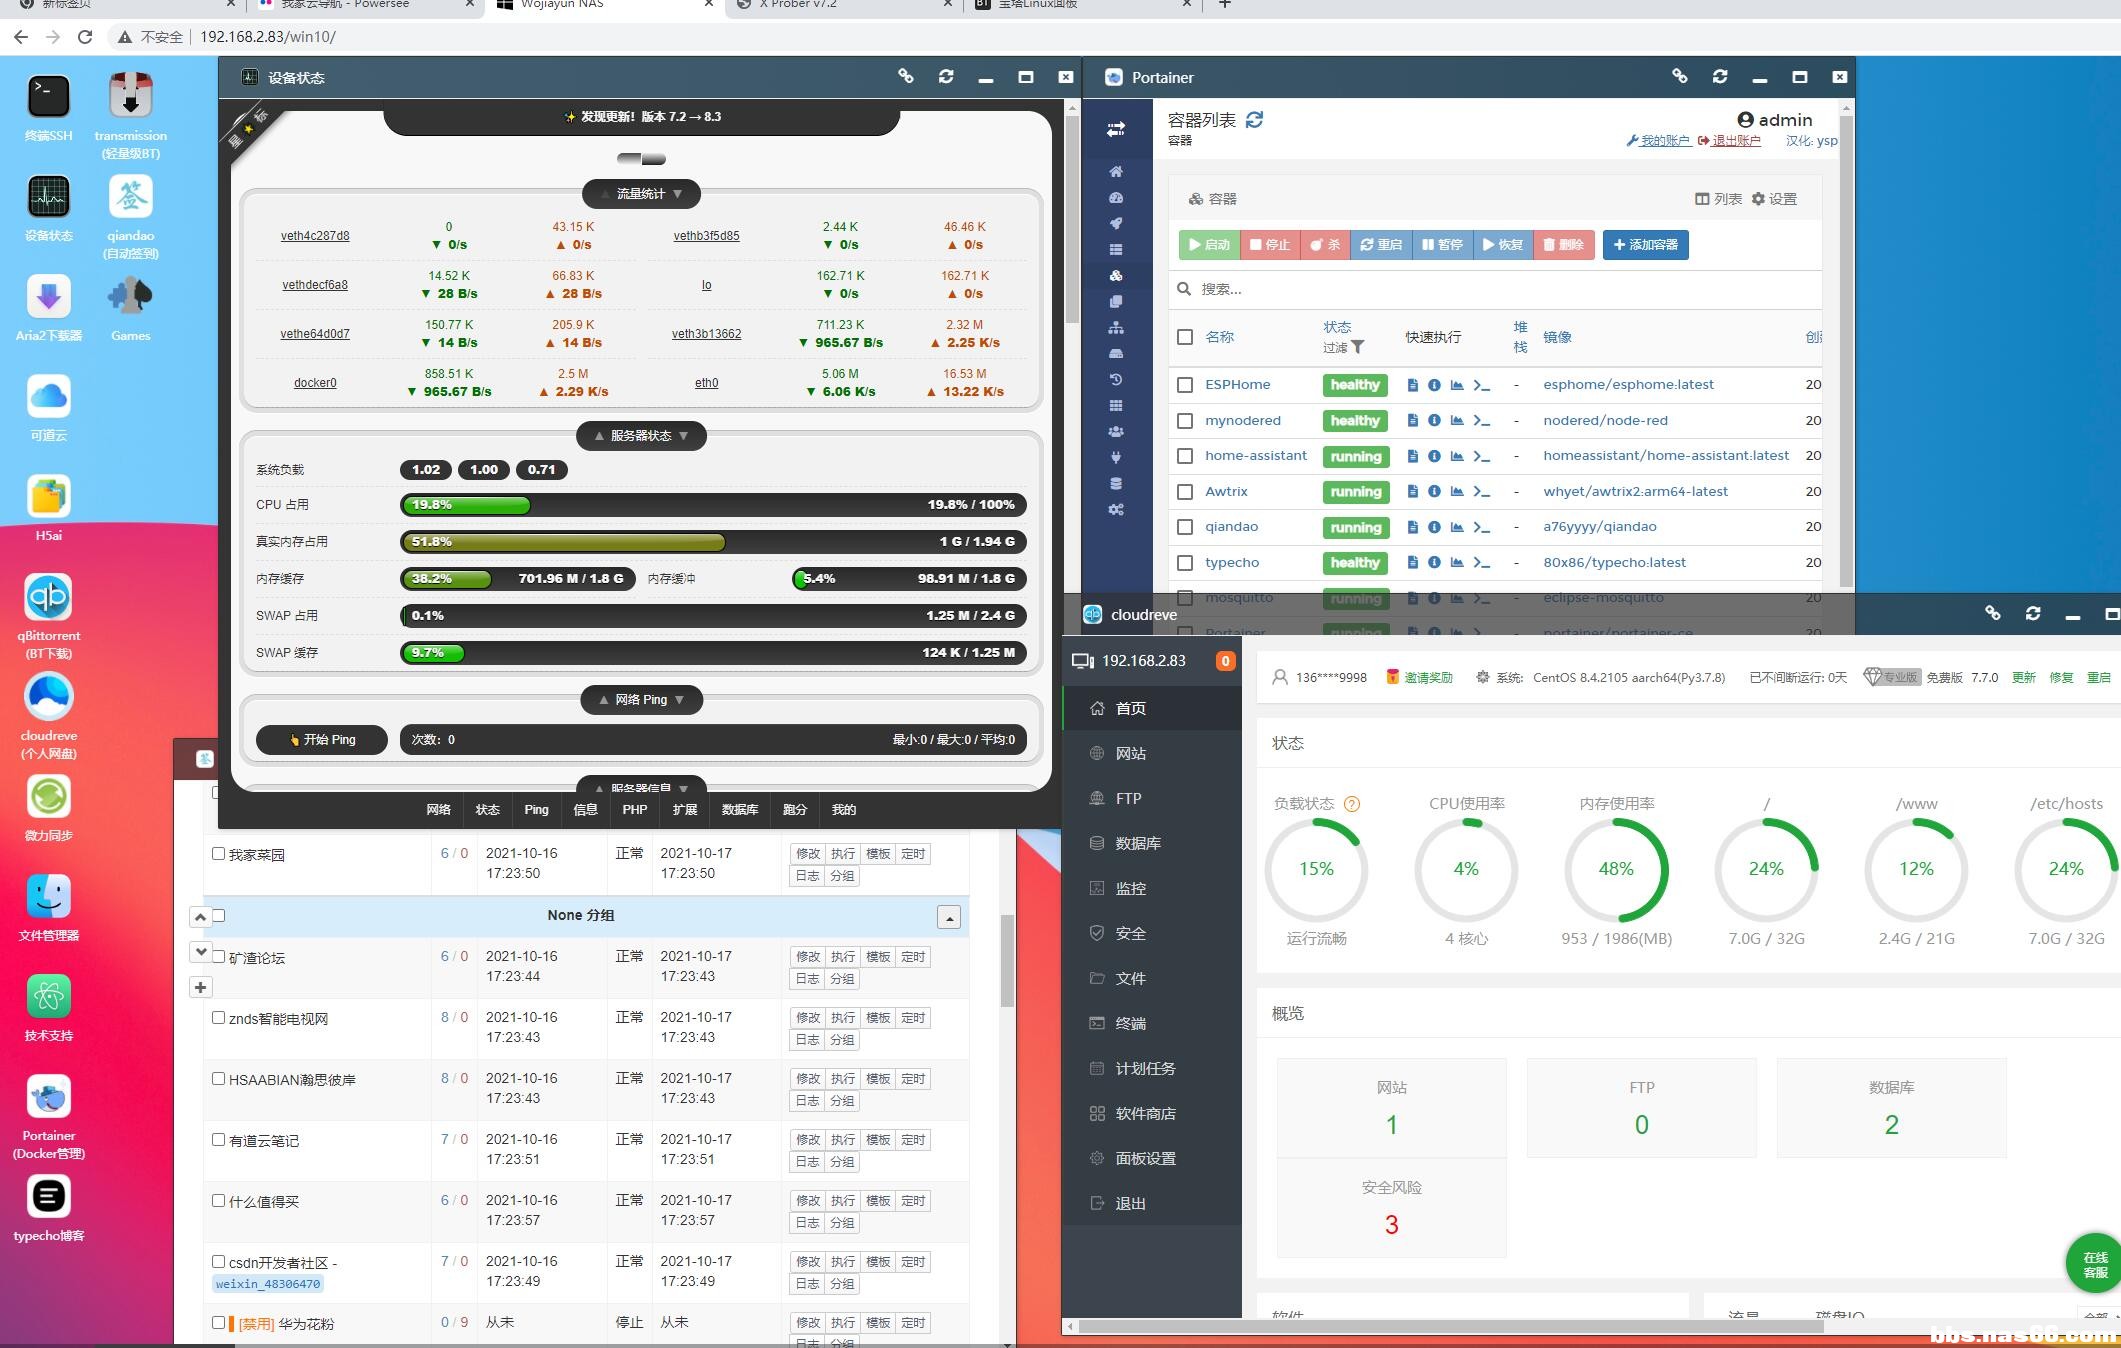Tick the checkbox next to 矿渣论坛

pos(219,957)
